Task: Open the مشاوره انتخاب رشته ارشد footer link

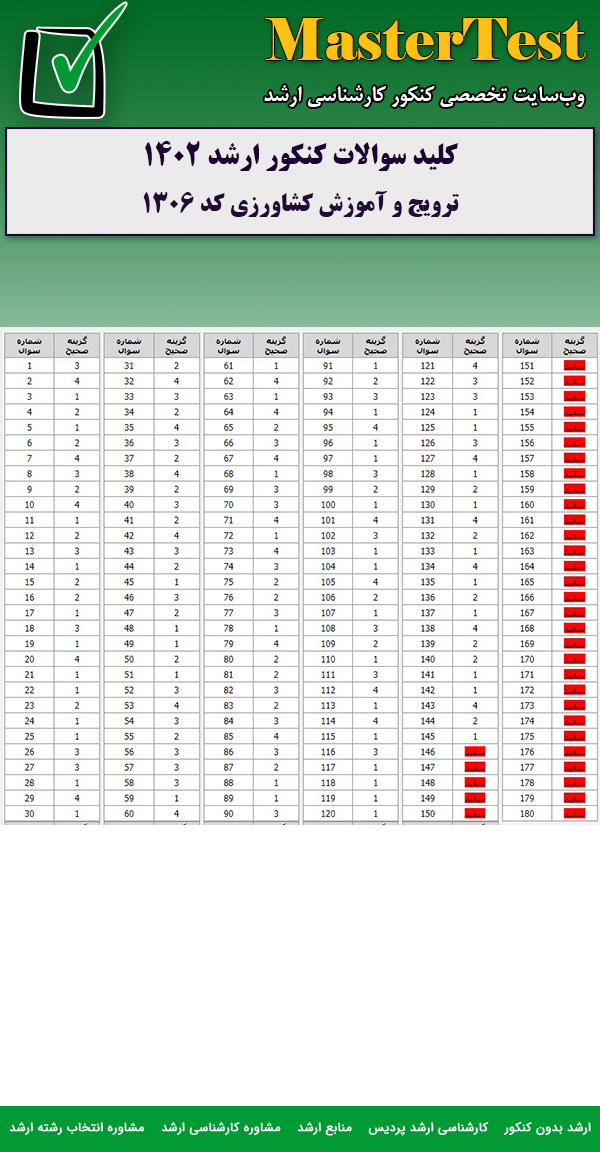Action: (77, 1127)
